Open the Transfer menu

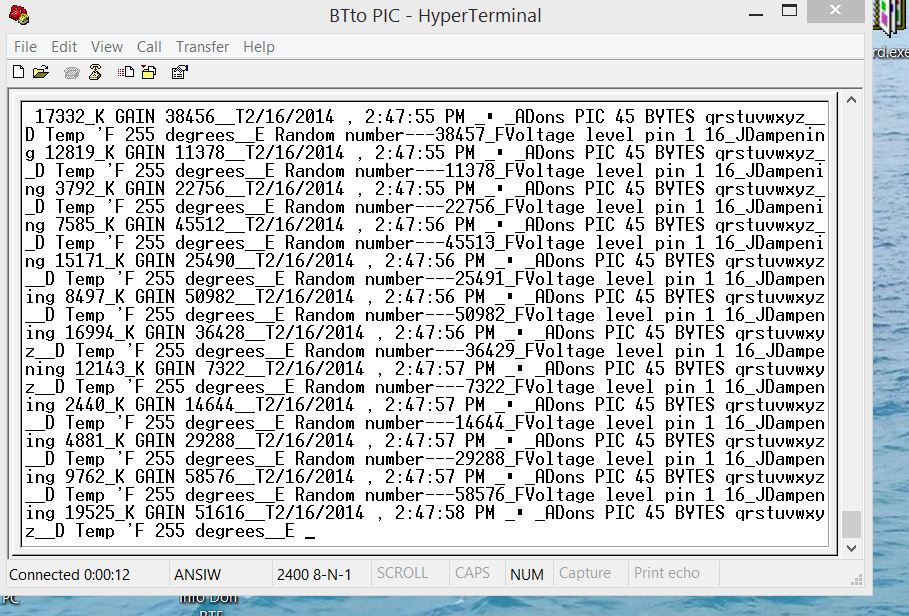click(202, 47)
